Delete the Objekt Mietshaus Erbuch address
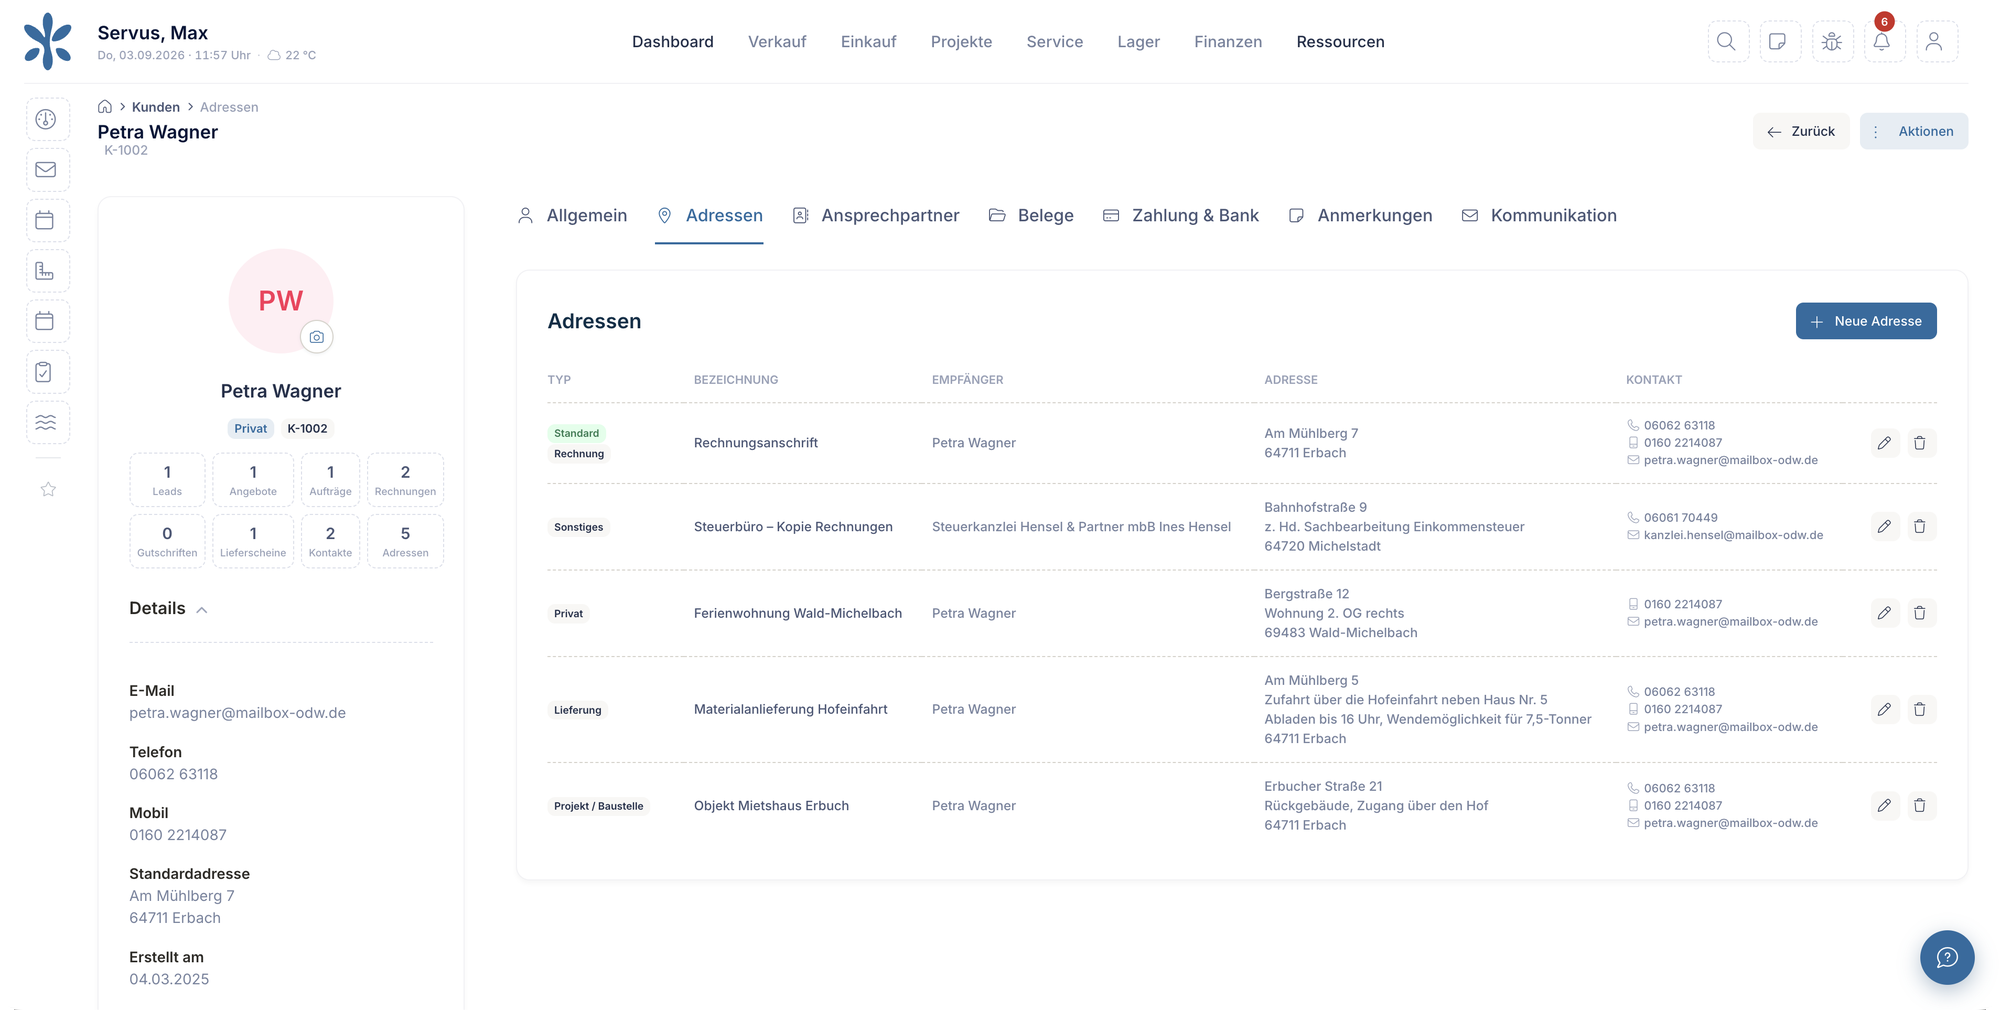 [x=1920, y=805]
